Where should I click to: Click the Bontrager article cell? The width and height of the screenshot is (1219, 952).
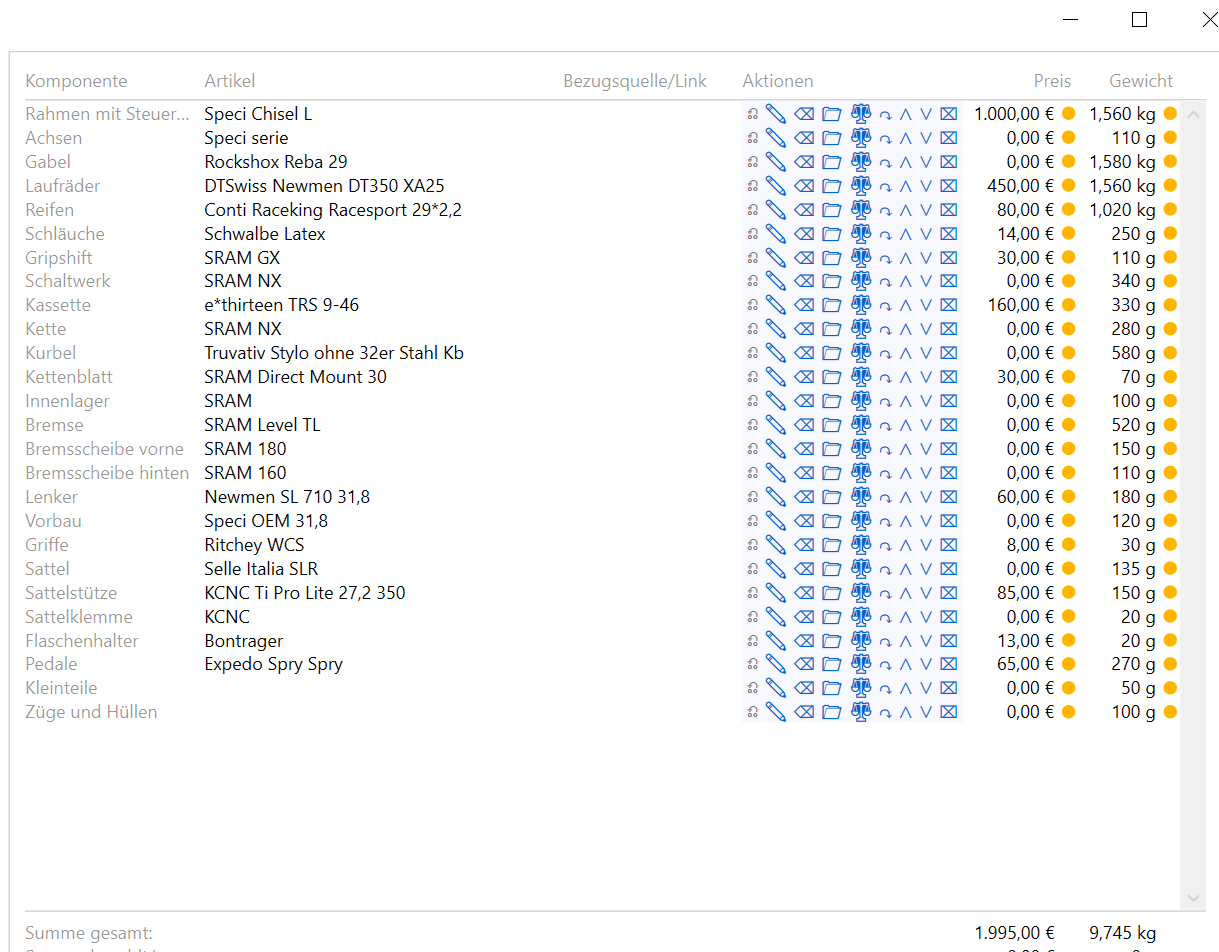[x=243, y=641]
